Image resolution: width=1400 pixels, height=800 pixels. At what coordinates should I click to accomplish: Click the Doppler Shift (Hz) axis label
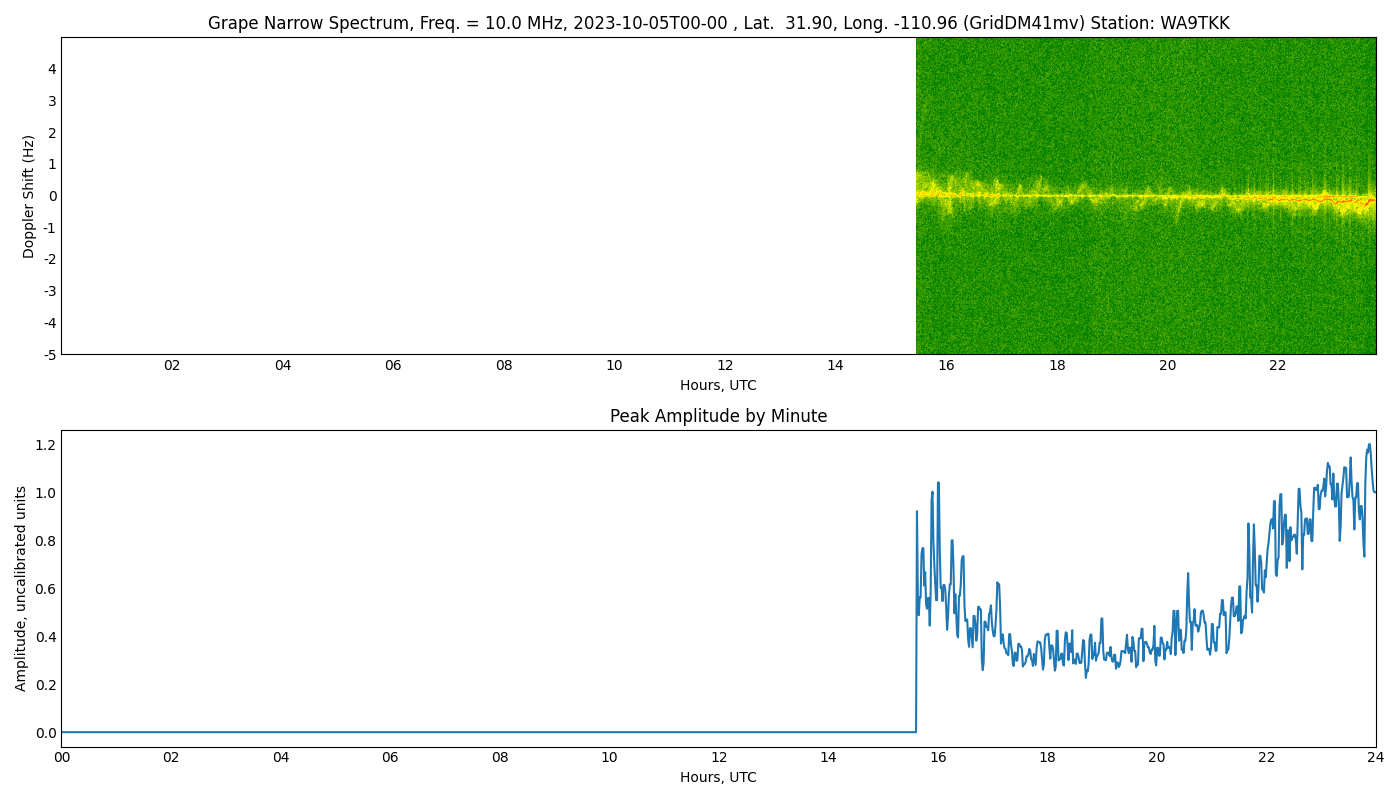29,196
